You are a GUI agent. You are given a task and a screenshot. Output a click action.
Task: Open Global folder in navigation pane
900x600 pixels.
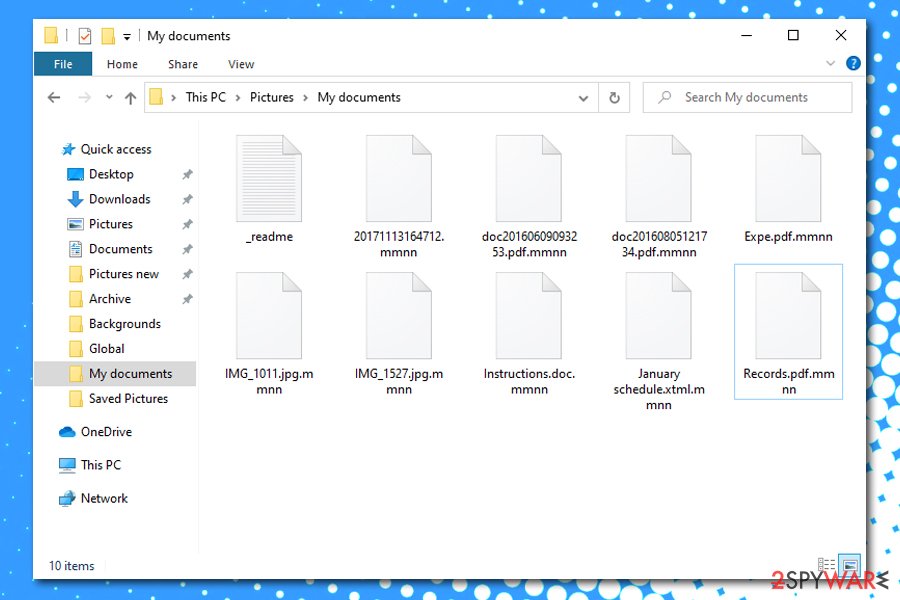coord(106,349)
